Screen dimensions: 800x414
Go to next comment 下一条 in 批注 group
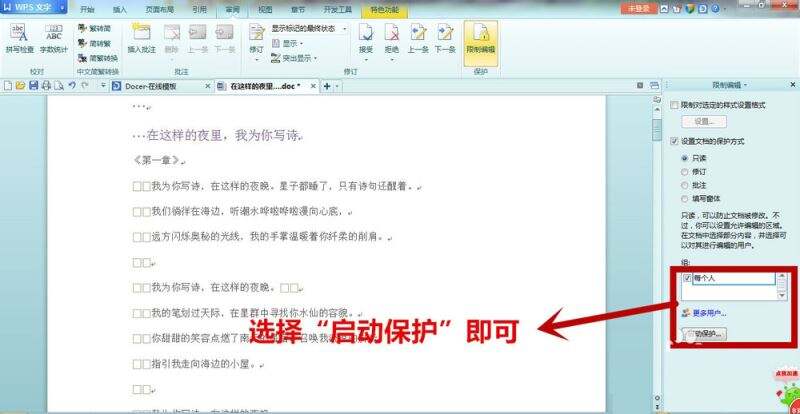[x=224, y=39]
